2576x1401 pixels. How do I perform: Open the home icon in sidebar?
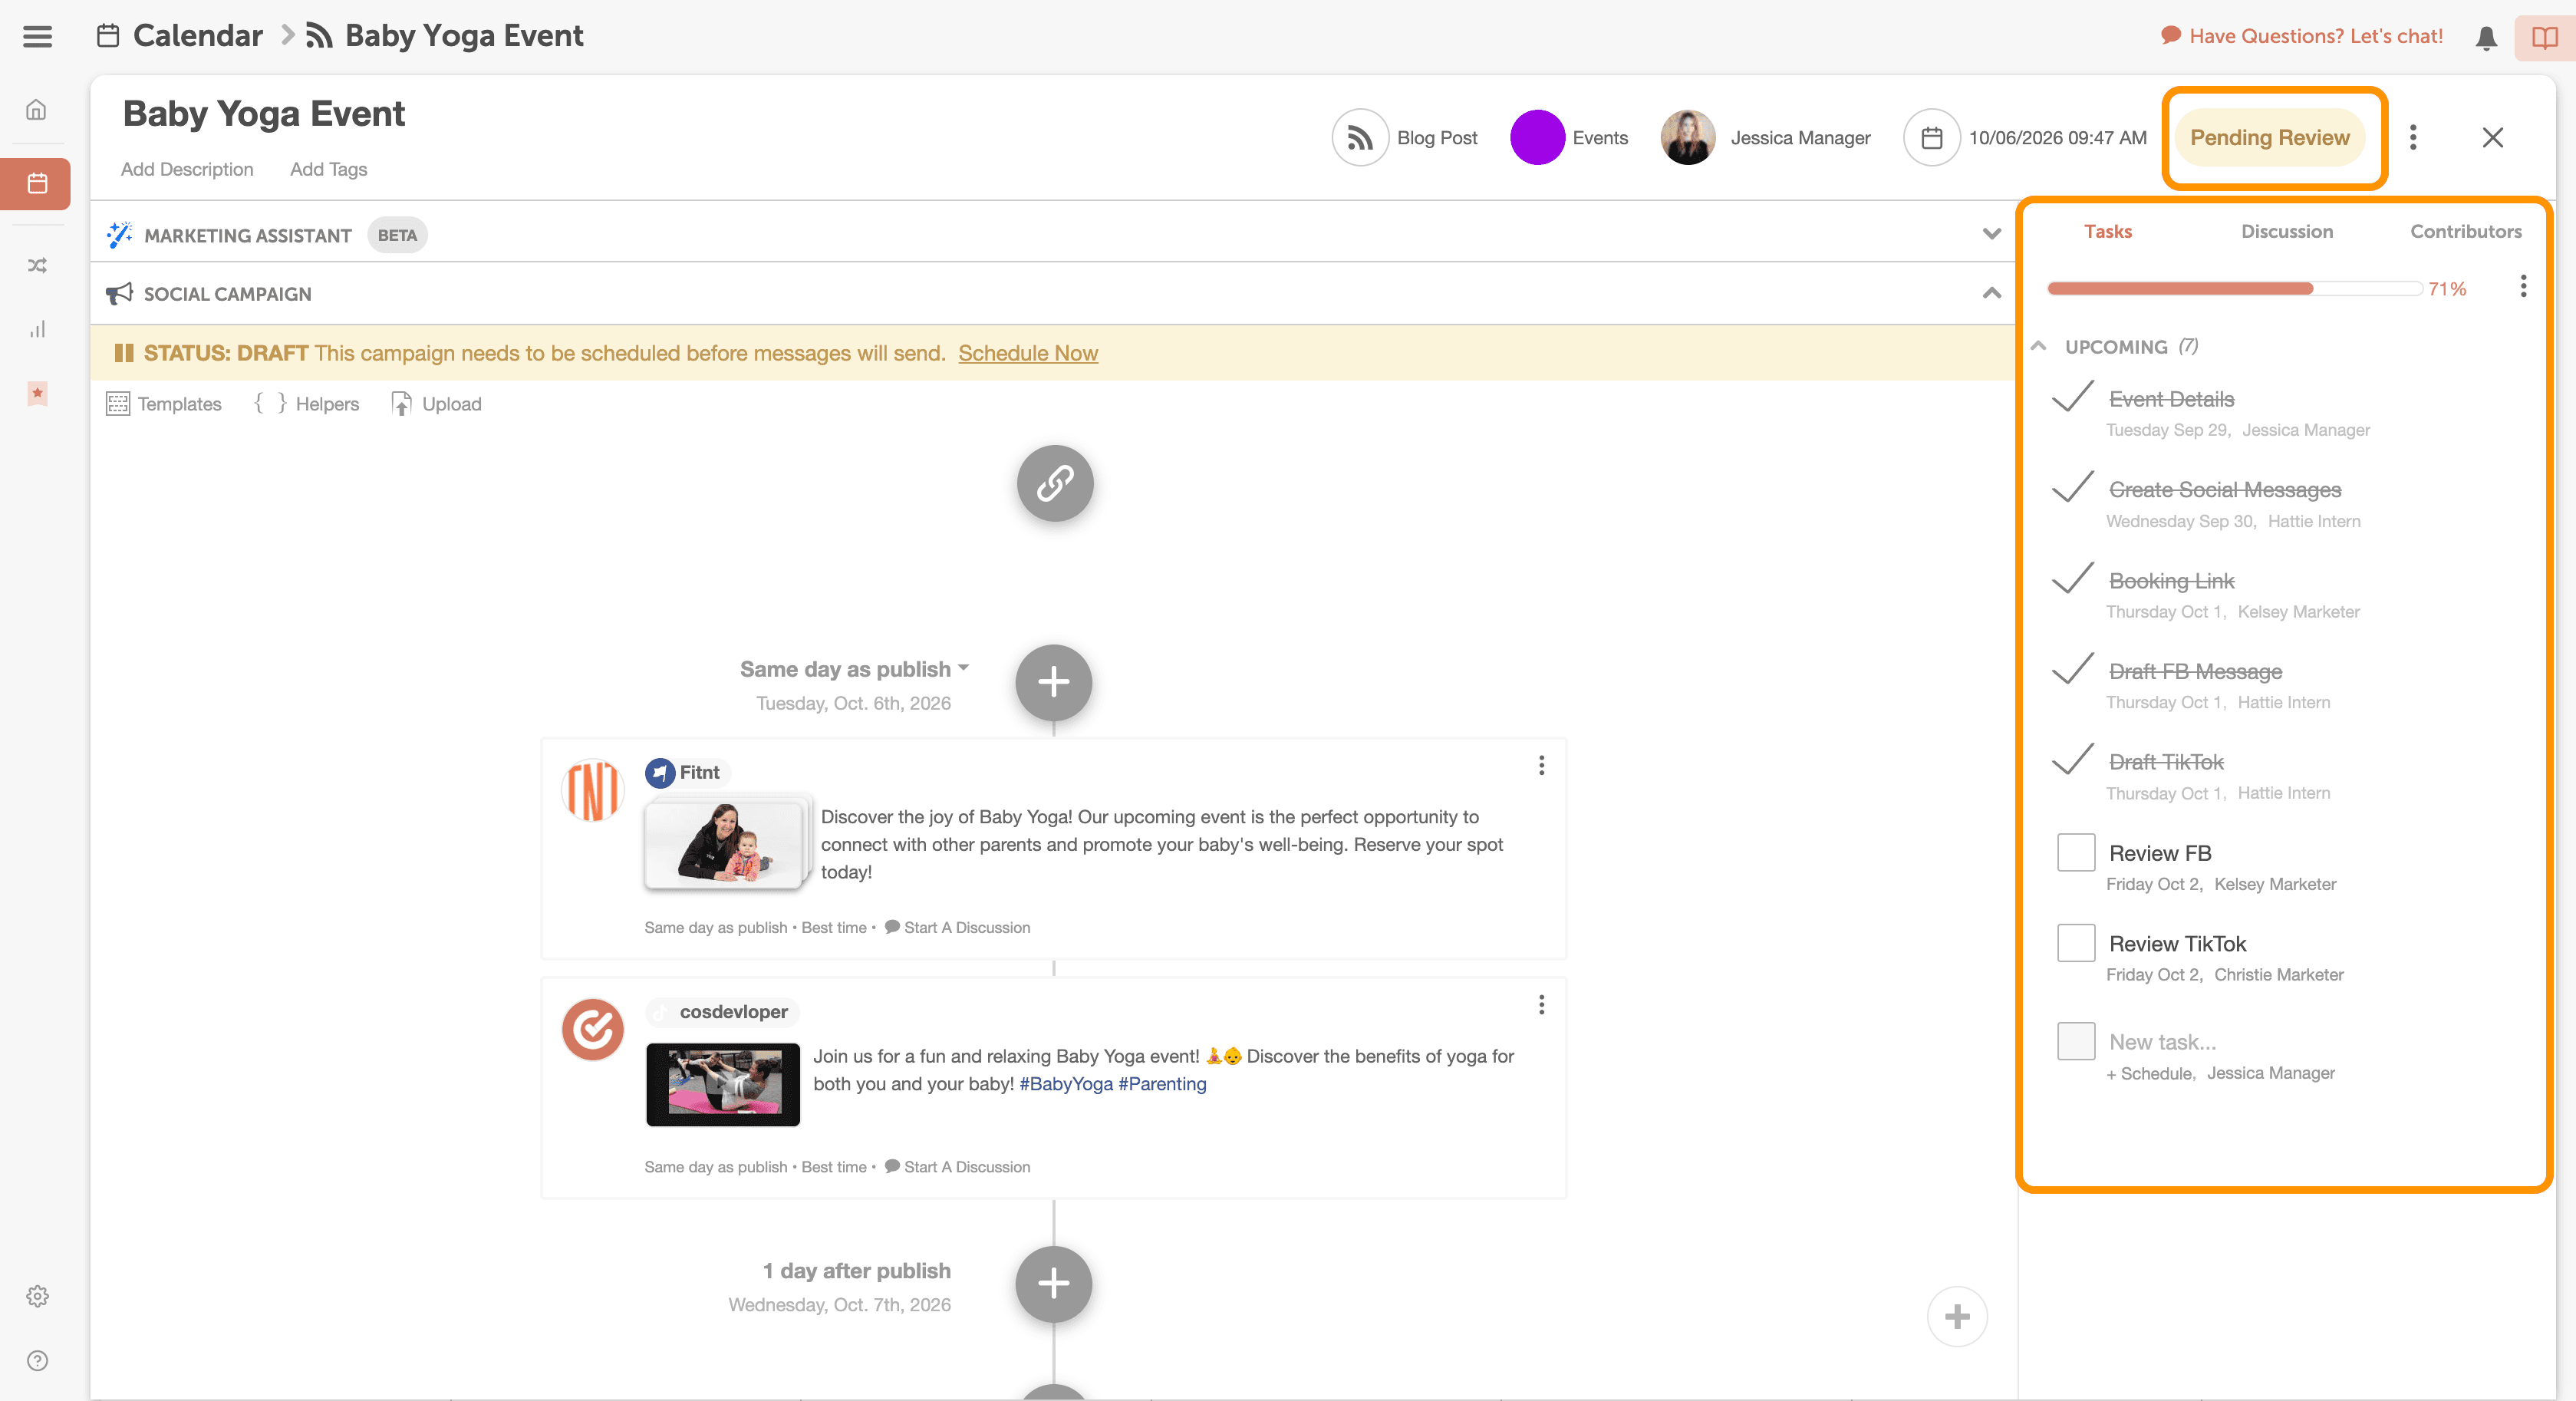37,110
